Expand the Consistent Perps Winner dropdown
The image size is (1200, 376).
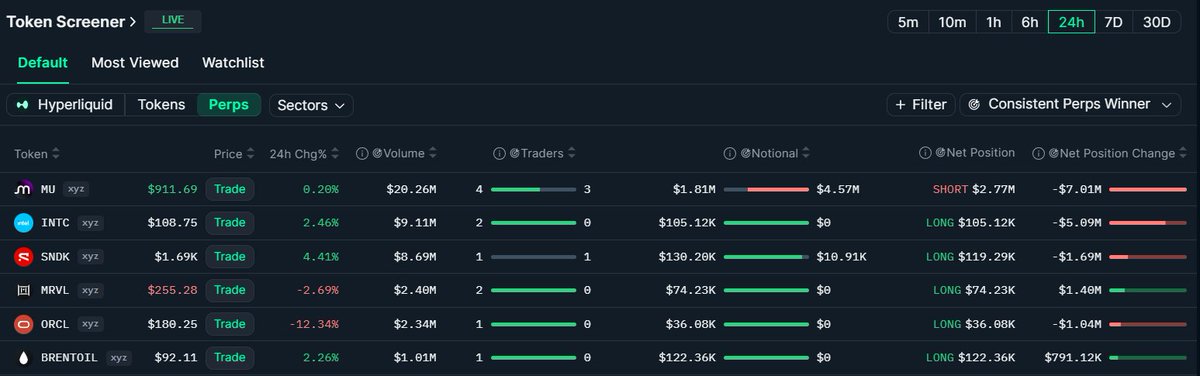[1069, 104]
